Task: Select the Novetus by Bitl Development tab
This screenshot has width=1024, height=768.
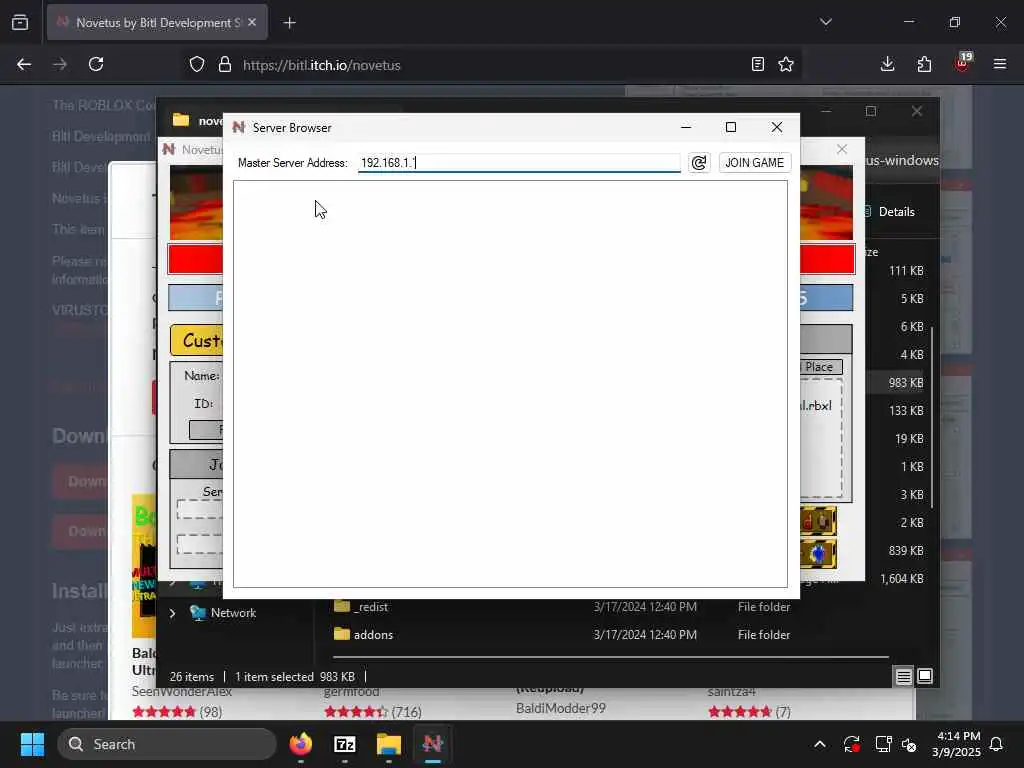Action: click(x=157, y=23)
